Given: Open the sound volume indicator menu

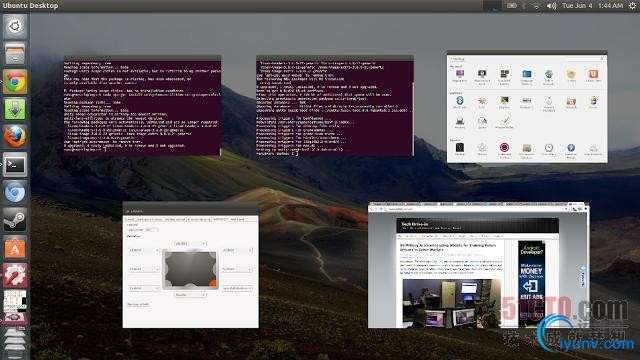Looking at the screenshot, I should [551, 6].
